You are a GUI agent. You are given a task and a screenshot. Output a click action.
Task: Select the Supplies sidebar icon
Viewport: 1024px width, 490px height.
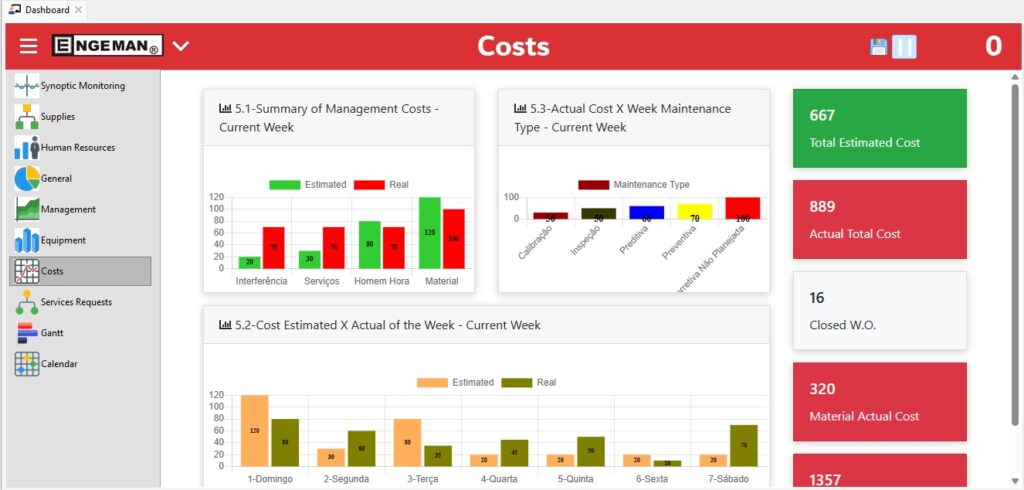click(27, 117)
